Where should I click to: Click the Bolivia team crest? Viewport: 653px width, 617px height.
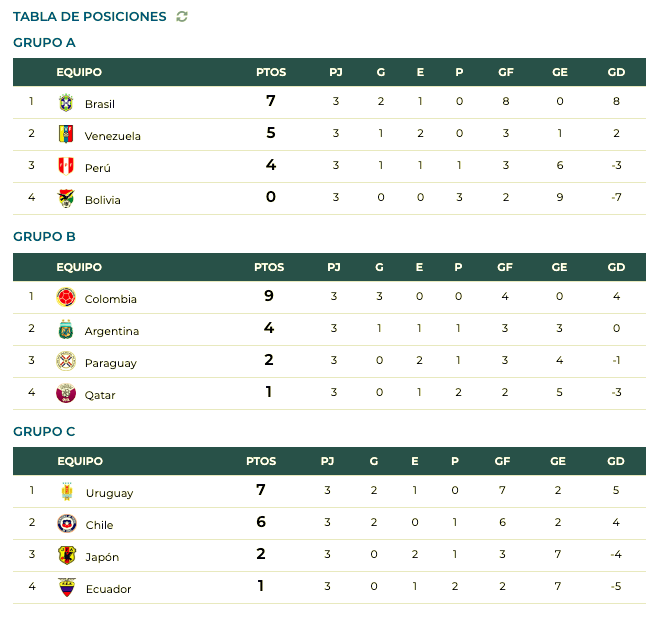pyautogui.click(x=66, y=198)
